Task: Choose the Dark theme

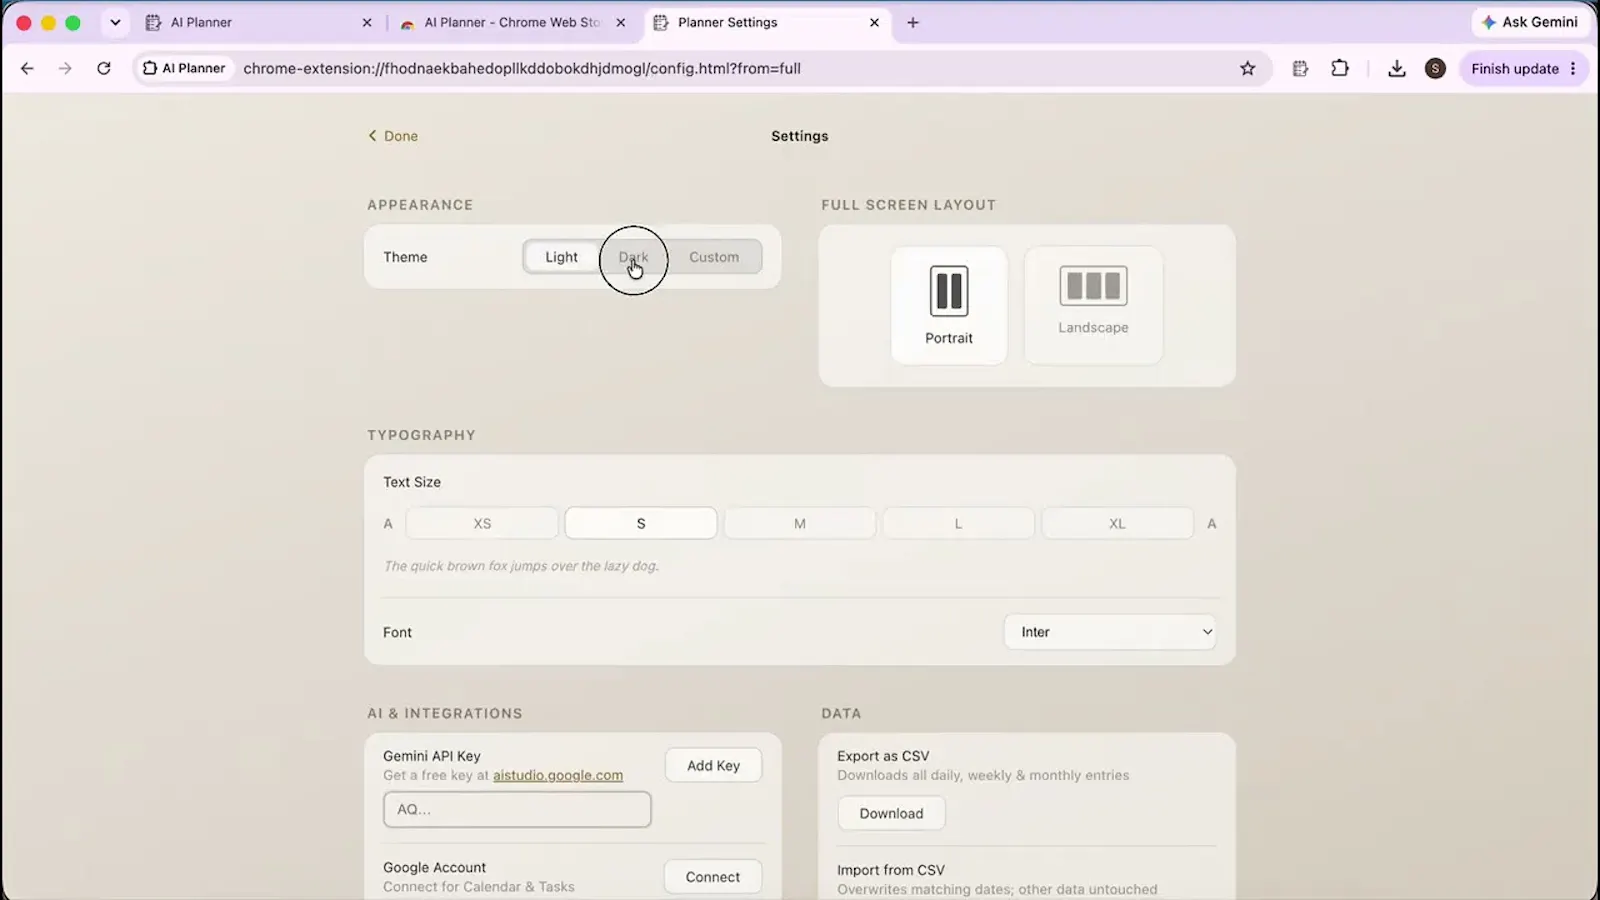Action: click(x=633, y=257)
